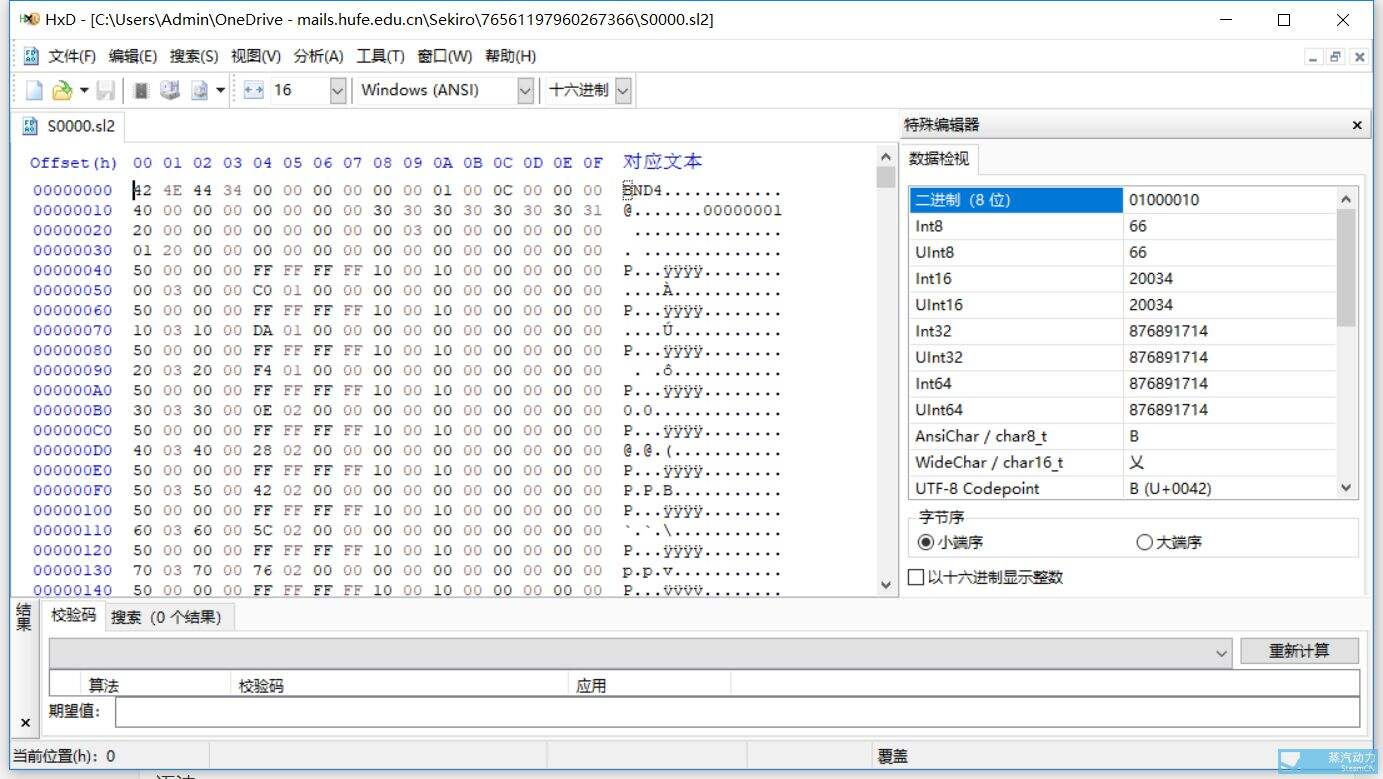Click the offset label 00000010

coord(72,210)
